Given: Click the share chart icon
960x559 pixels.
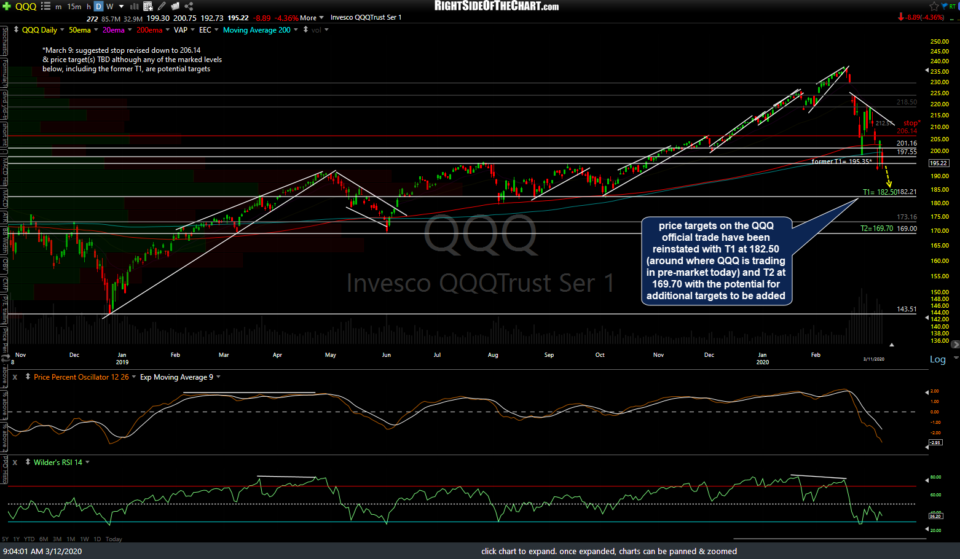Looking at the screenshot, I should (189, 6).
